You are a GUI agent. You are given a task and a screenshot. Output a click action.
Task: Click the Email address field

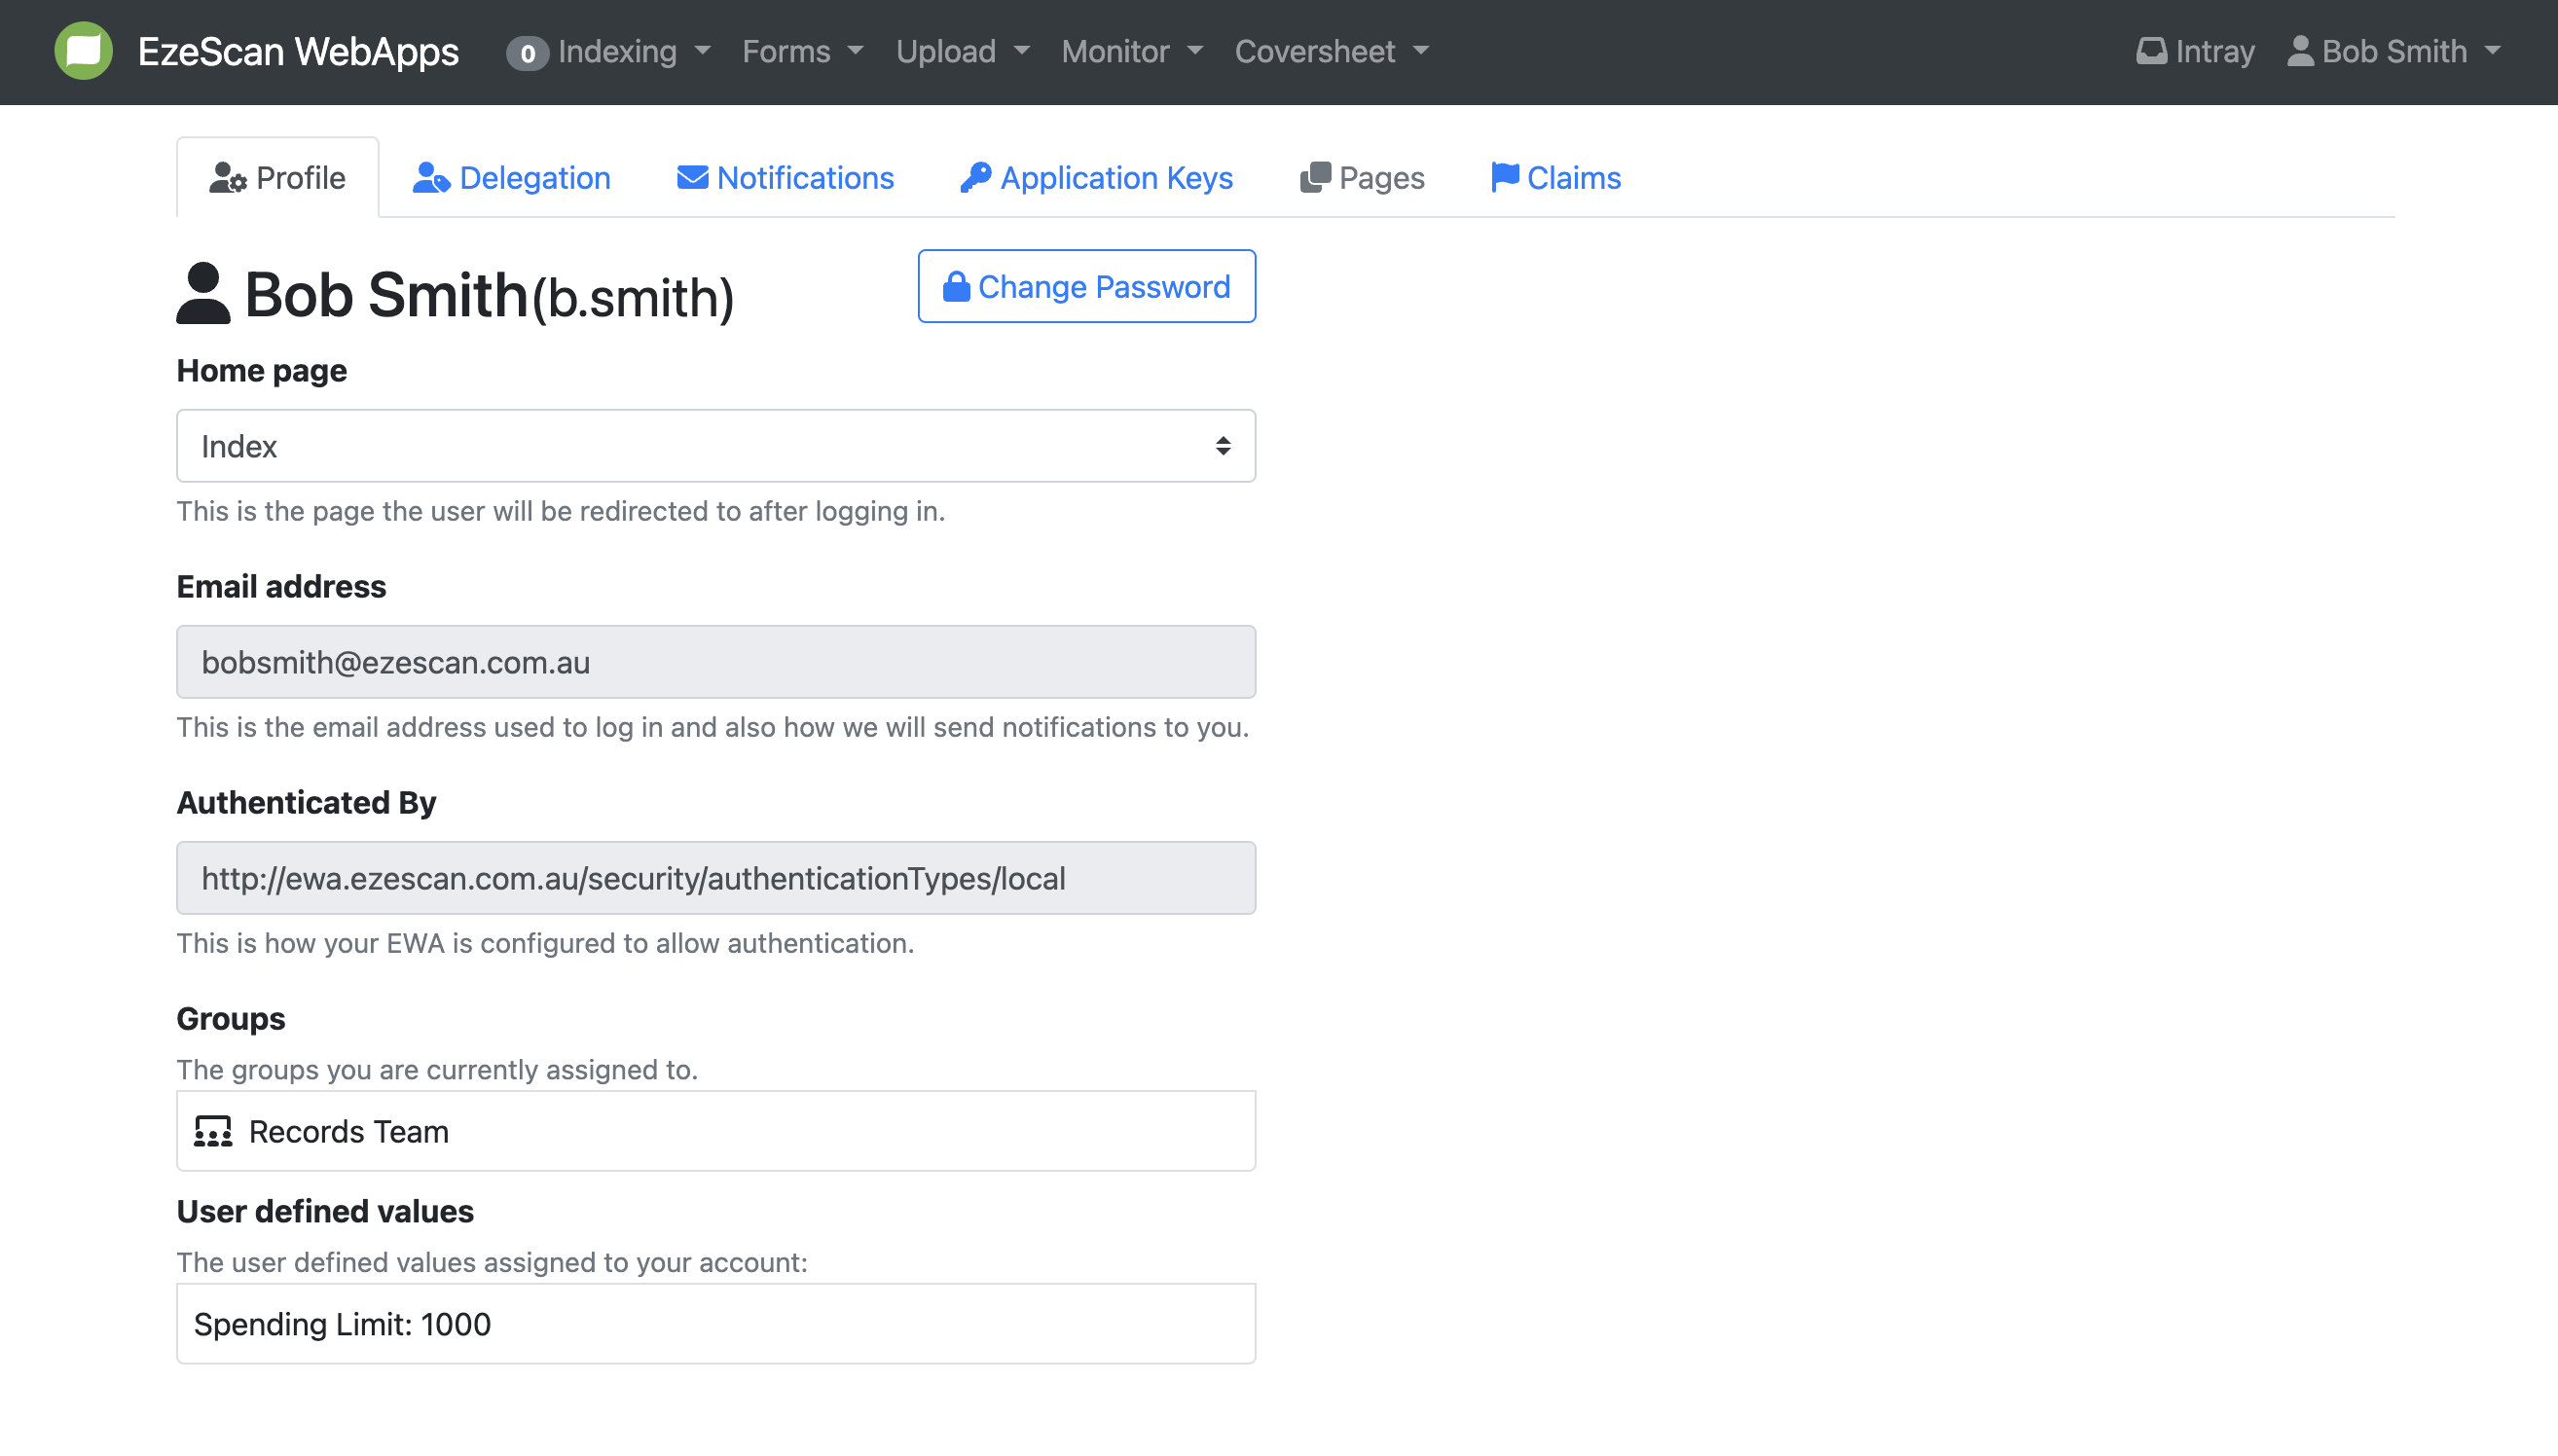click(x=715, y=662)
